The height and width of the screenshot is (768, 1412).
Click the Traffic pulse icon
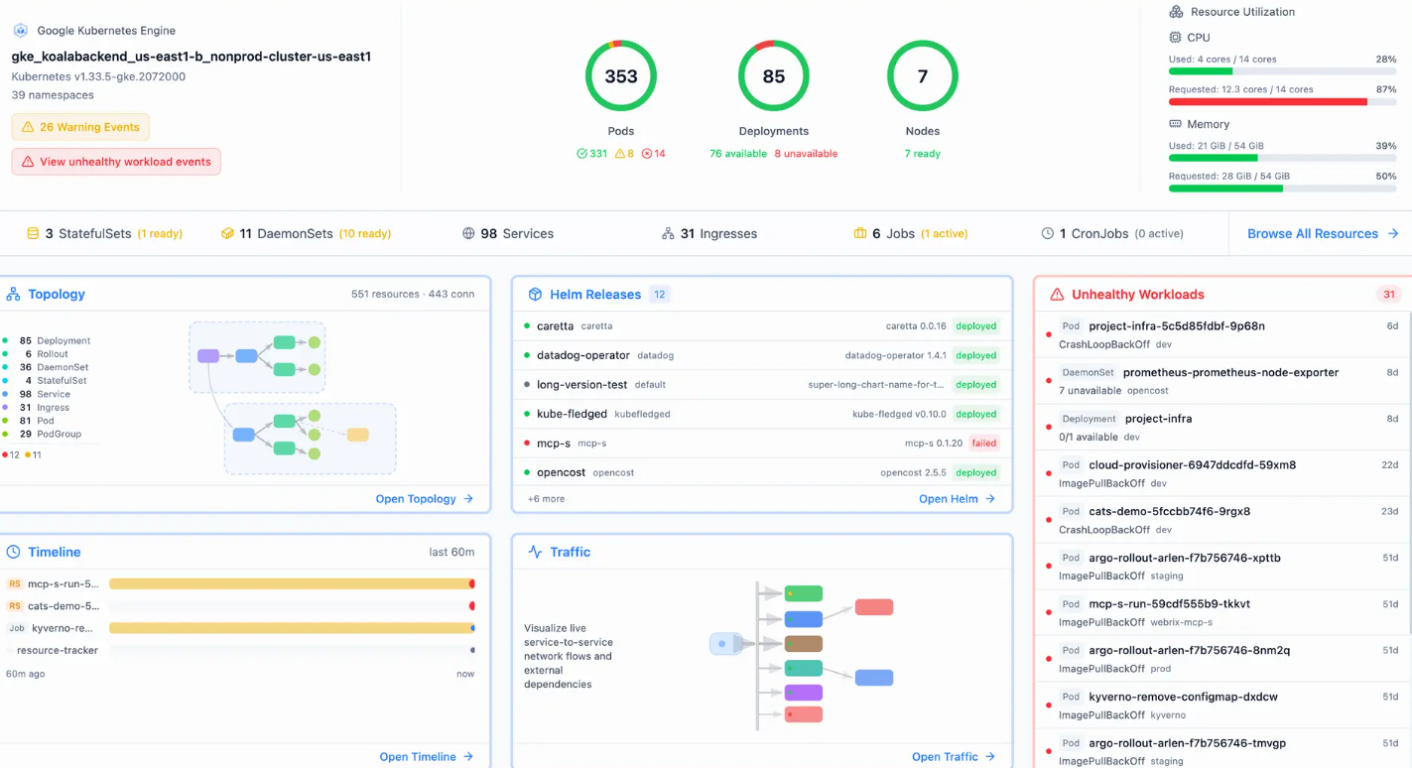pos(535,552)
